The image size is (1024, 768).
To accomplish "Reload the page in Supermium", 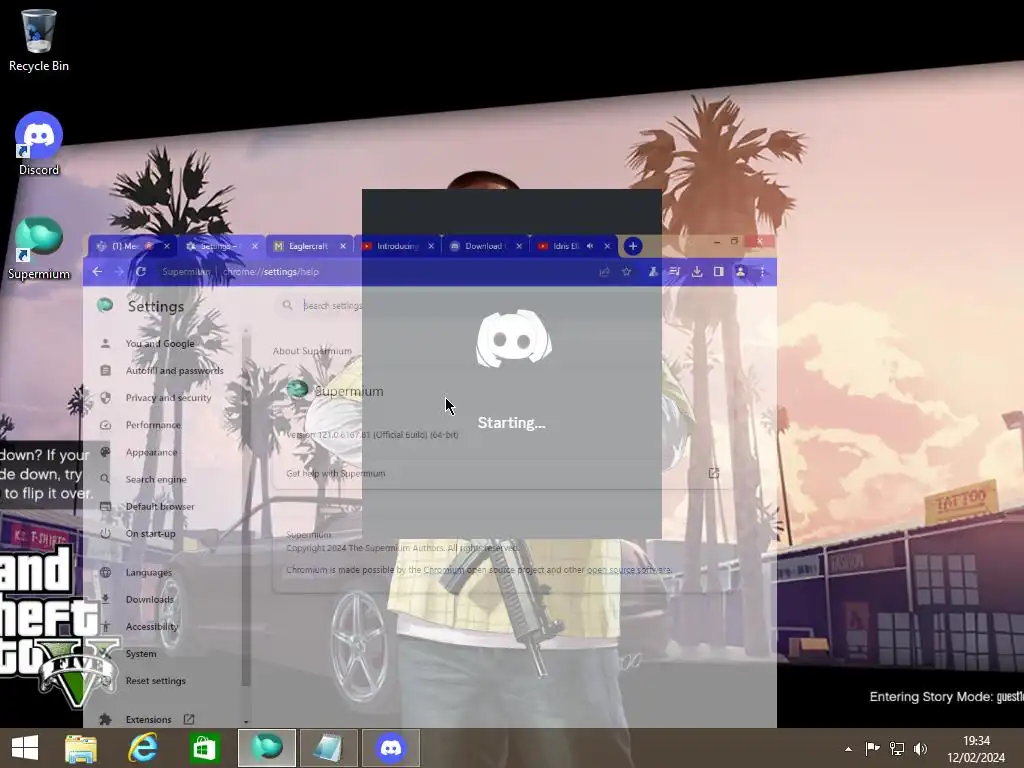I will click(140, 272).
